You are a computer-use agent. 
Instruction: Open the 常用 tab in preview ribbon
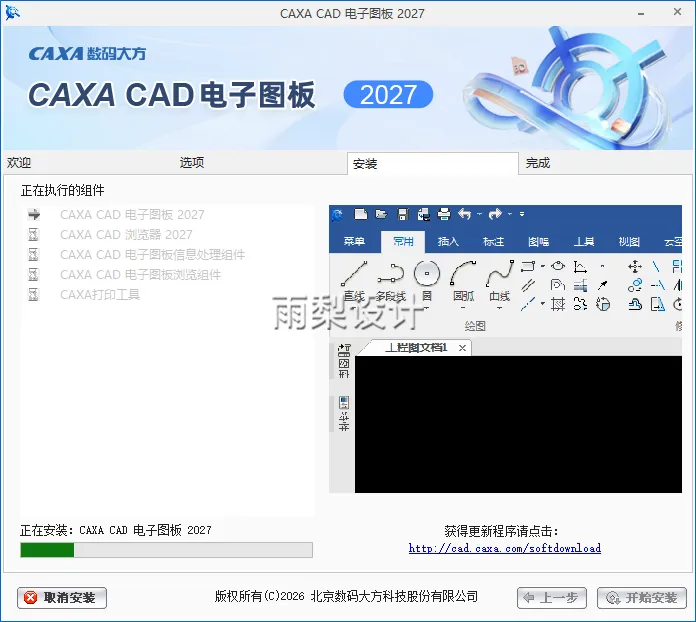coord(403,242)
